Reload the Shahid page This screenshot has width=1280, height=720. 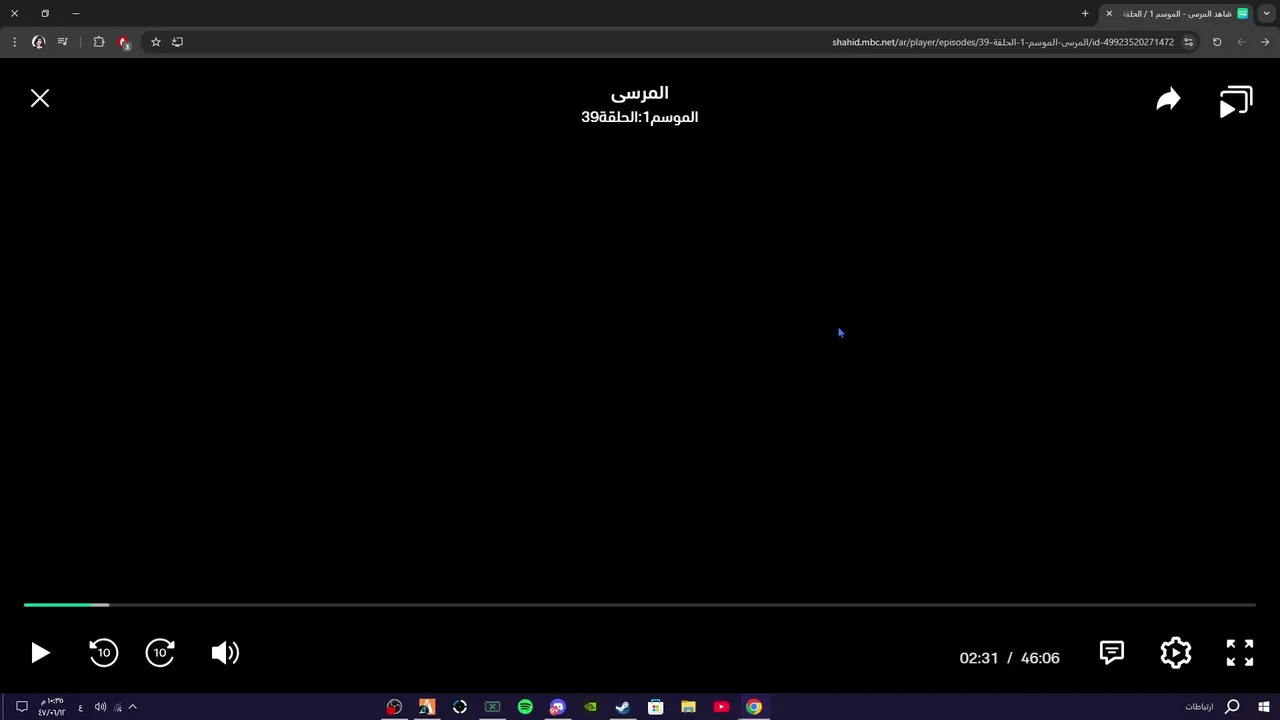(1217, 42)
